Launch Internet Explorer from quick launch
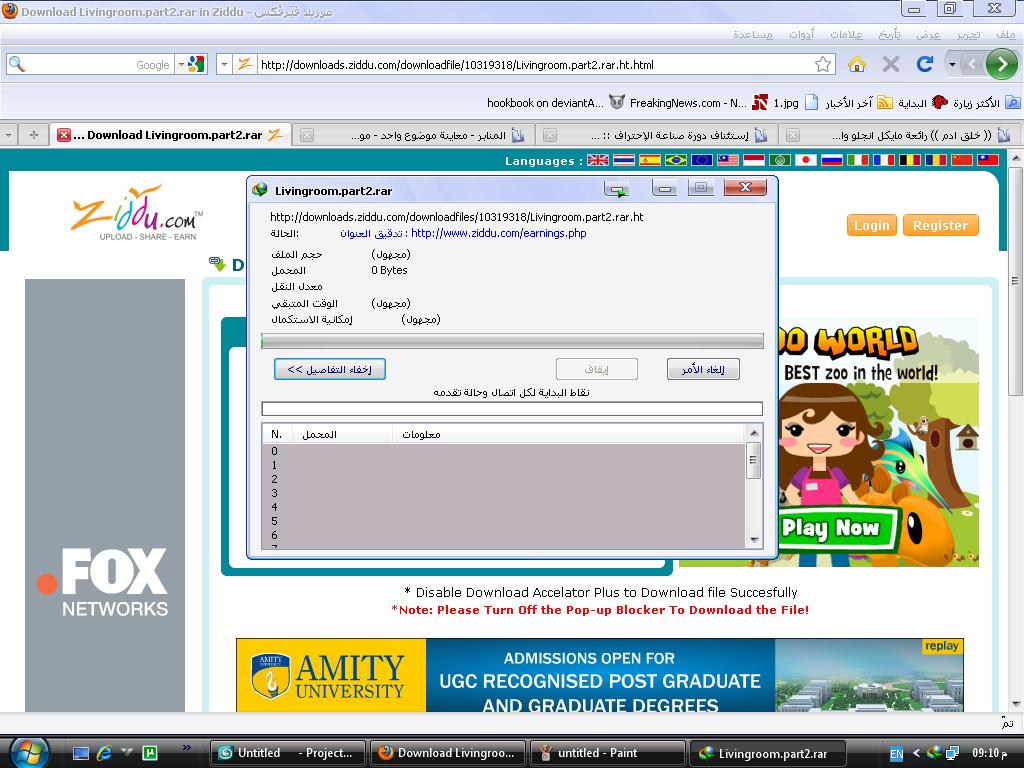 pyautogui.click(x=104, y=753)
